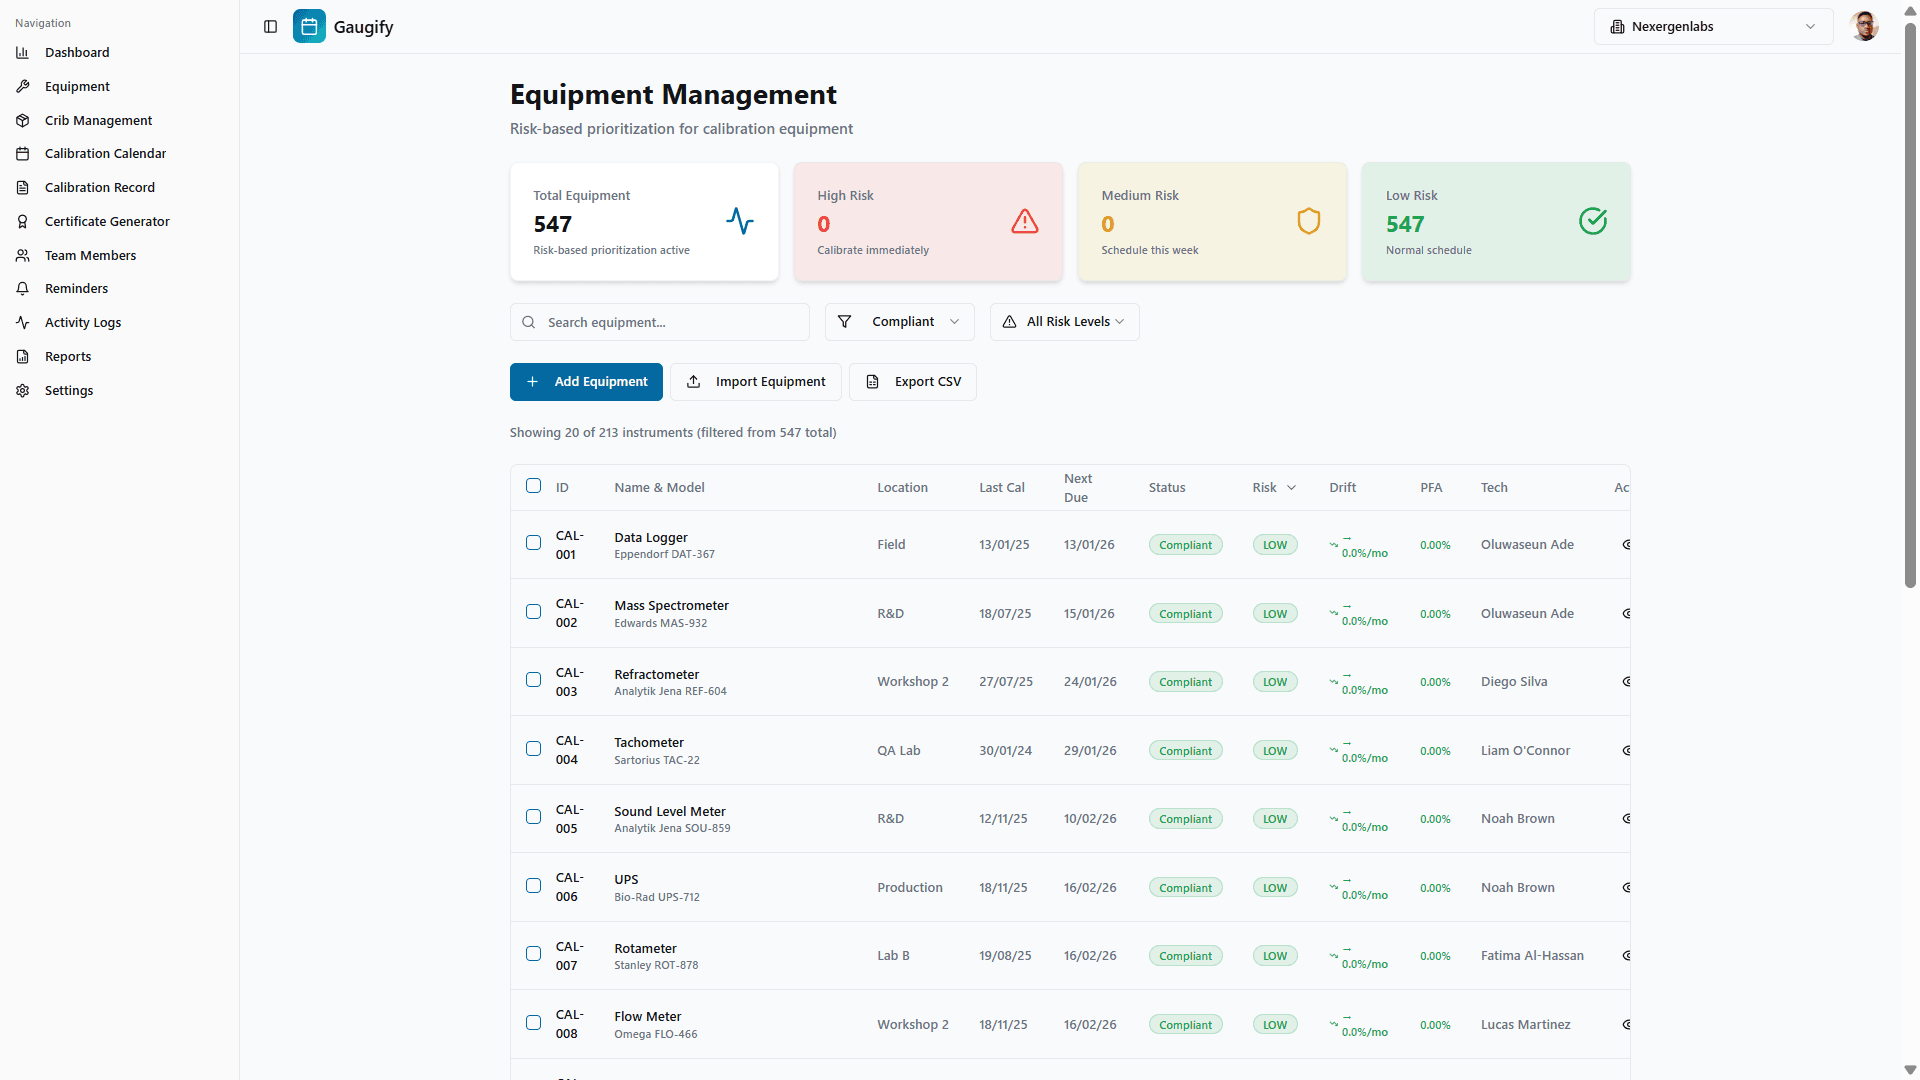This screenshot has height=1080, width=1920.
Task: Check the select-all checkbox in table header
Action: point(533,486)
